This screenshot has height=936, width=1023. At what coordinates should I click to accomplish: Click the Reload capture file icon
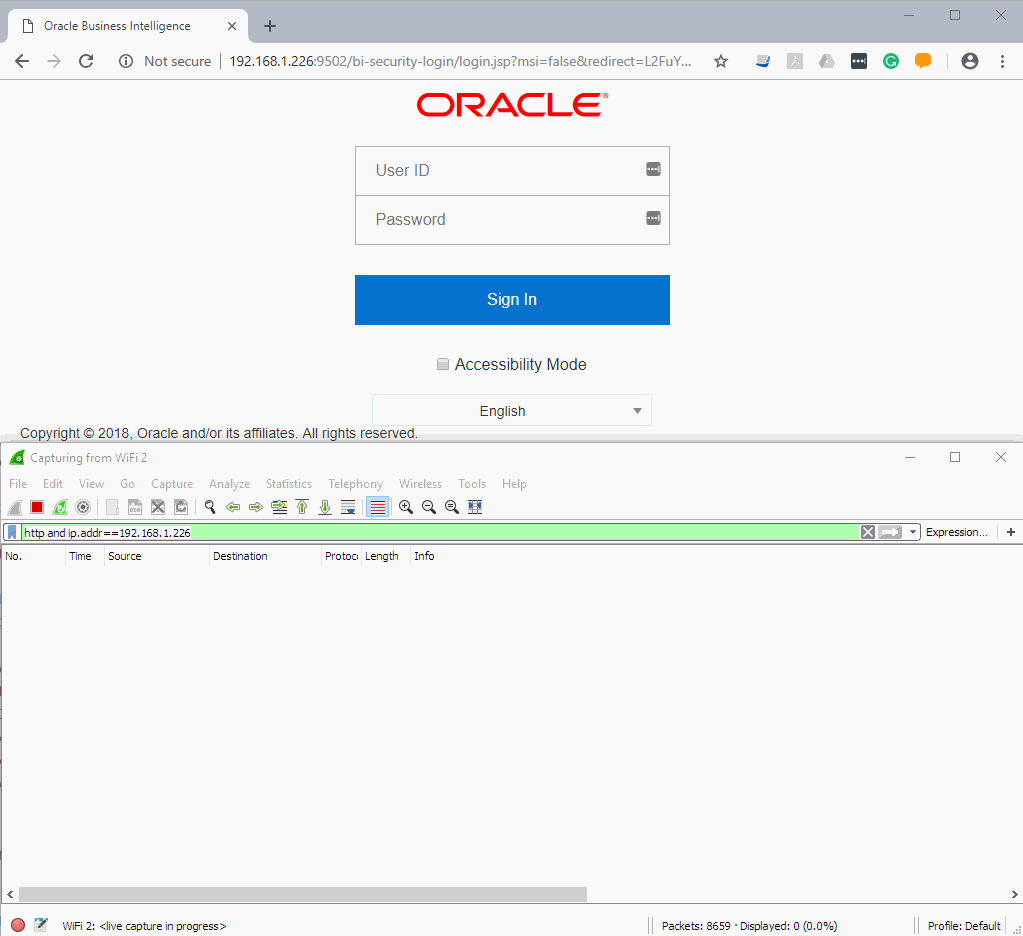(x=181, y=507)
